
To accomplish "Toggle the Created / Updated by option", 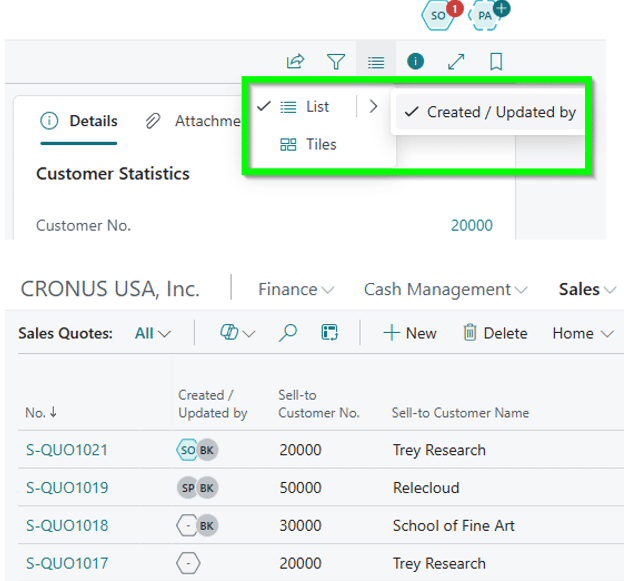I will [x=490, y=112].
